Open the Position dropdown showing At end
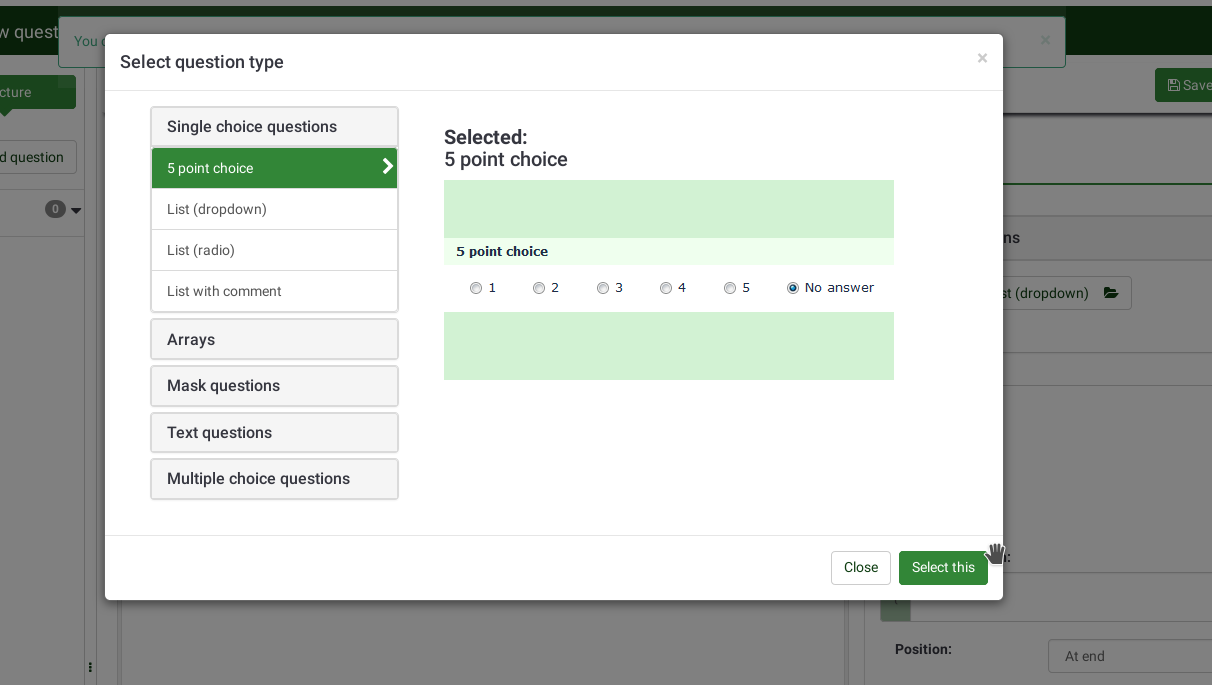Screen dimensions: 1212x685 [x=1130, y=656]
